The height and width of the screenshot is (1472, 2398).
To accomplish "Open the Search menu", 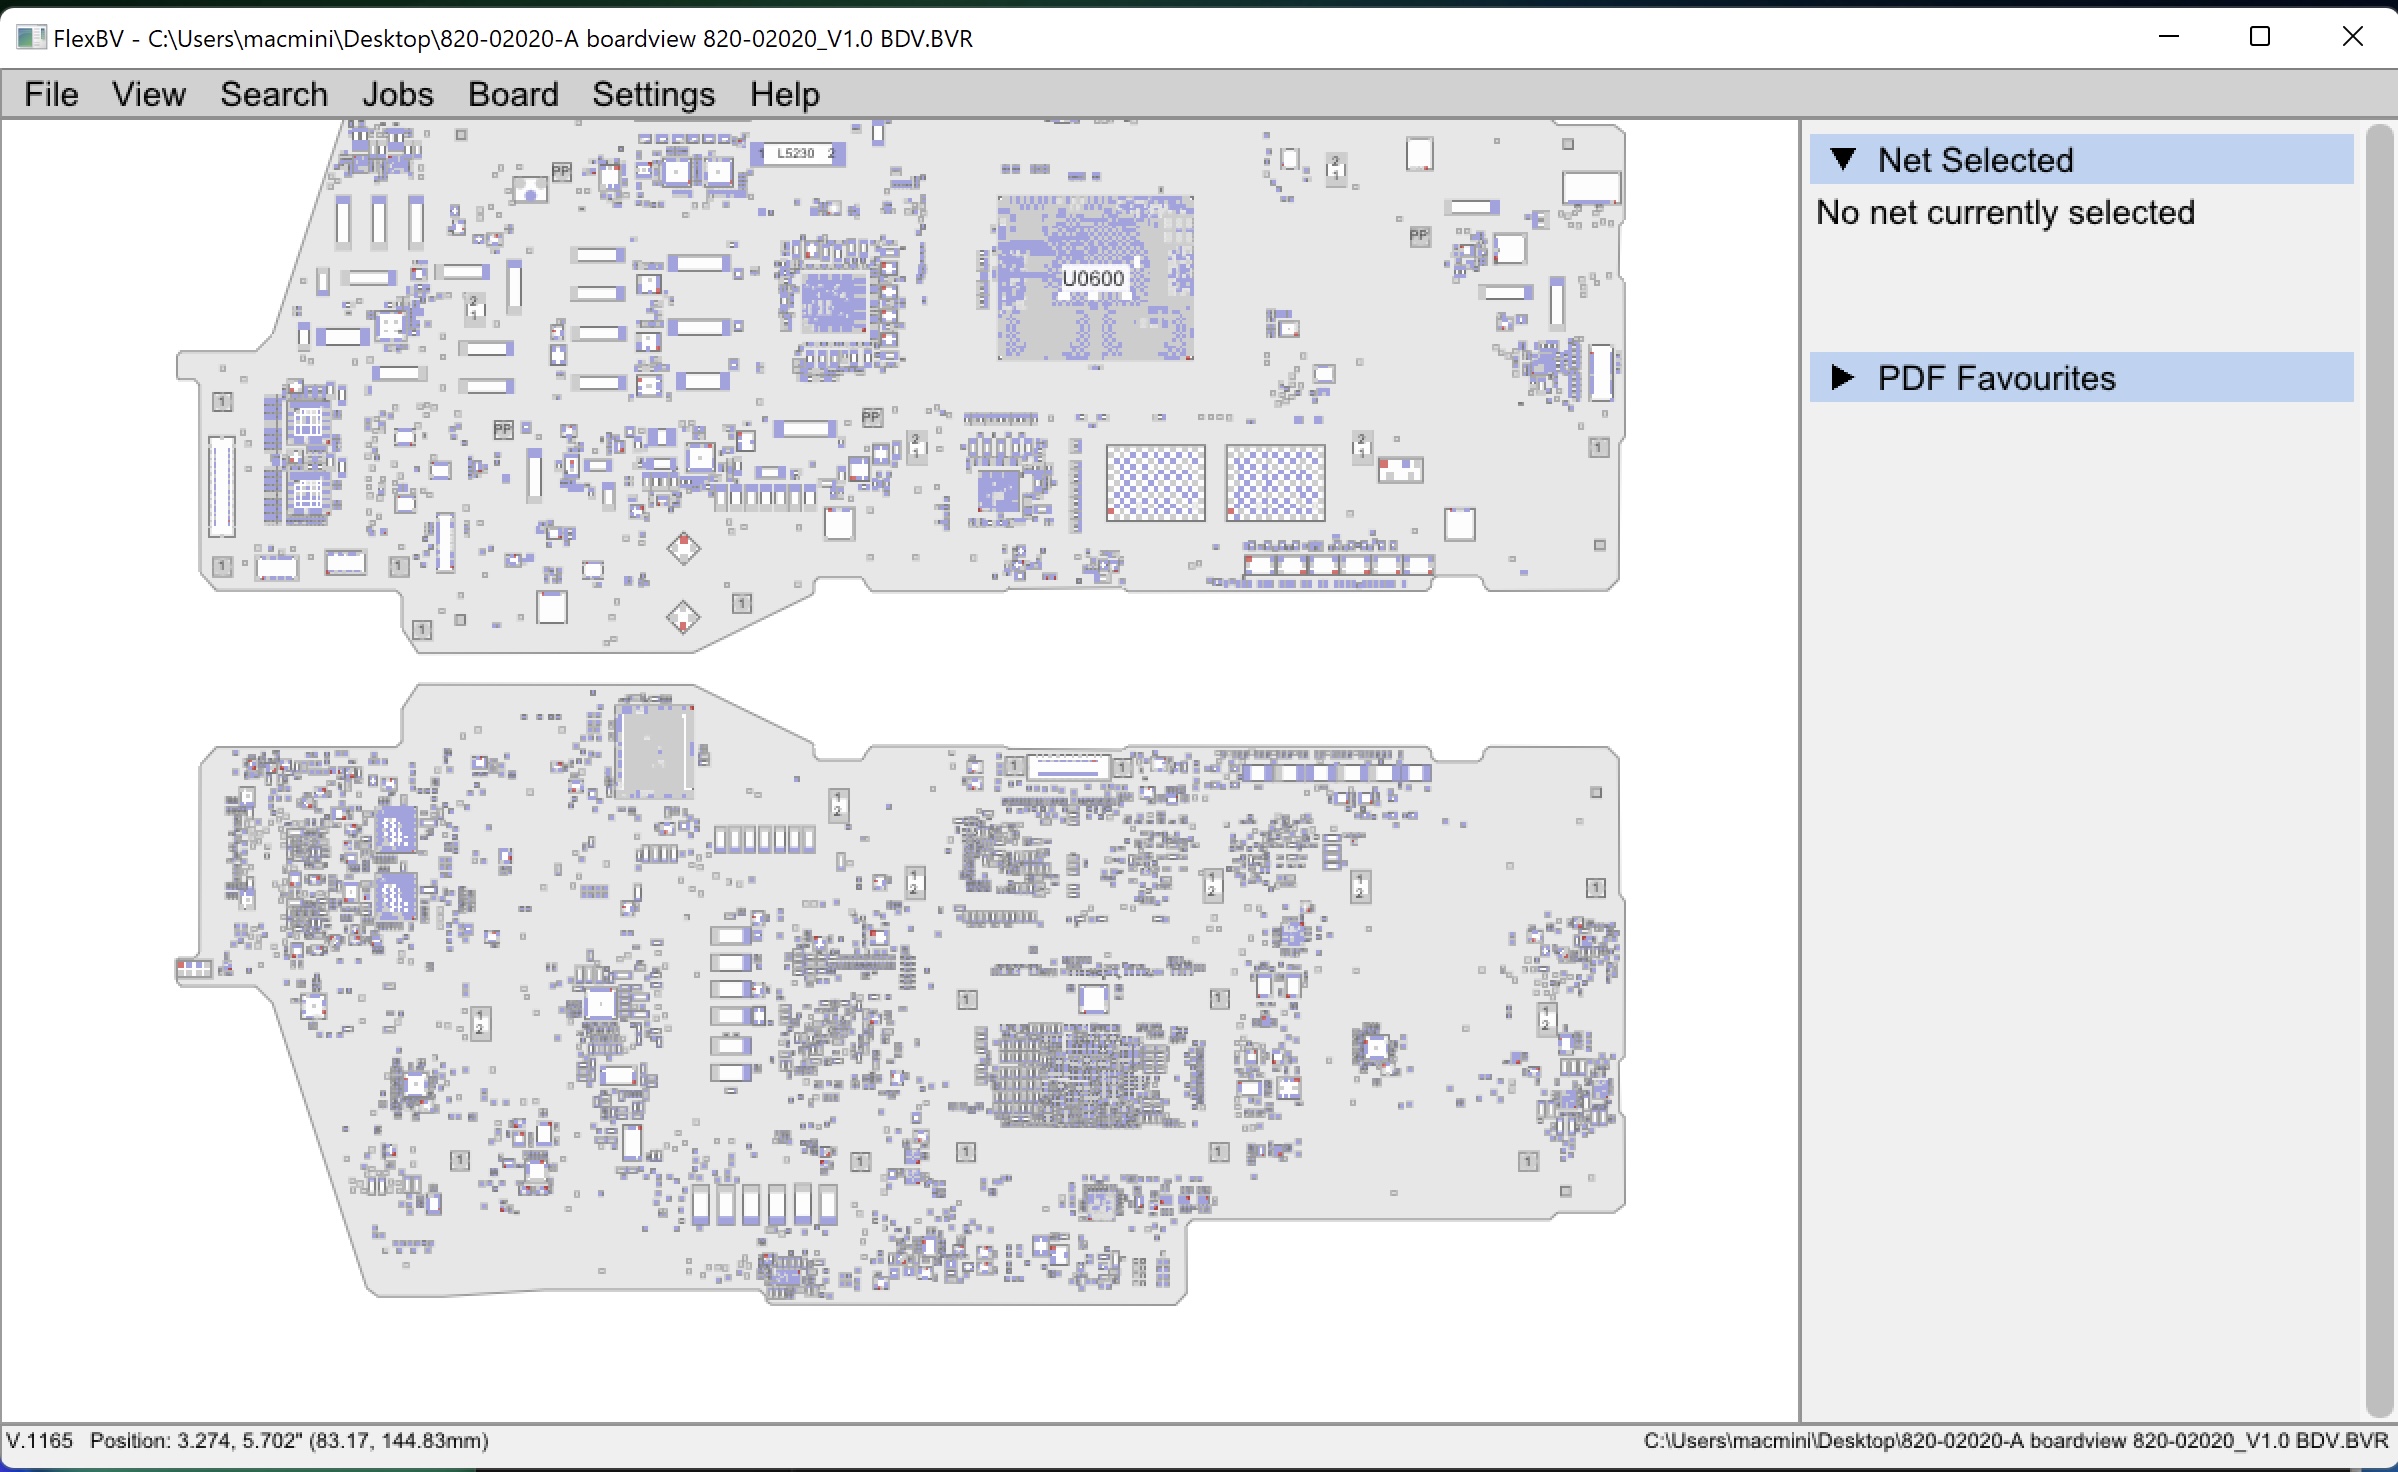I will click(x=274, y=94).
